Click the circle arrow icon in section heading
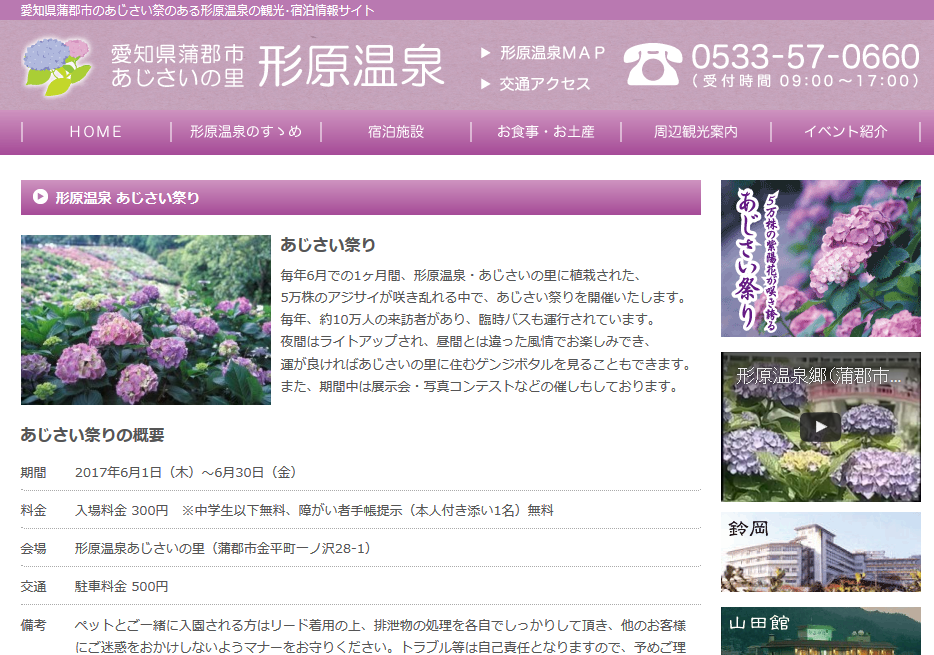The image size is (934, 655). [x=40, y=196]
